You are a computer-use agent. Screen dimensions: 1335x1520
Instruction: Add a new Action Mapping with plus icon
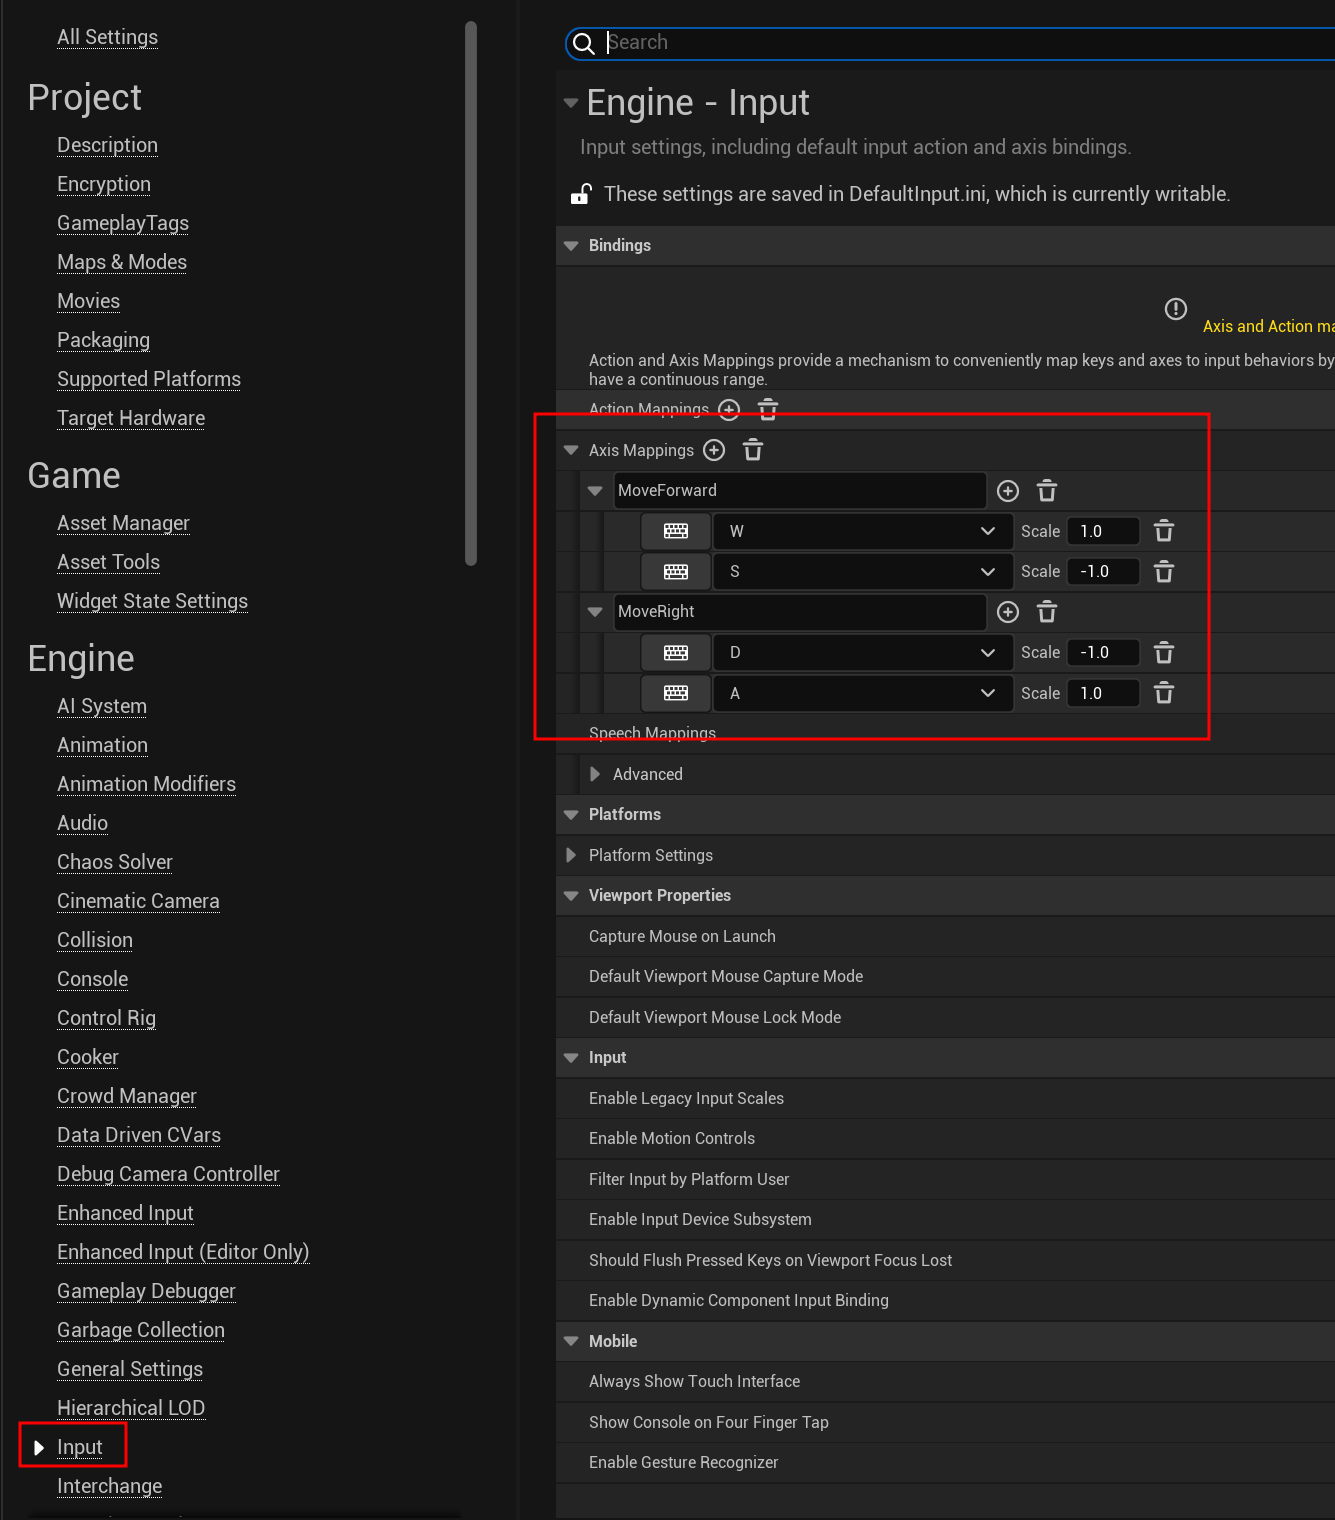(x=730, y=409)
